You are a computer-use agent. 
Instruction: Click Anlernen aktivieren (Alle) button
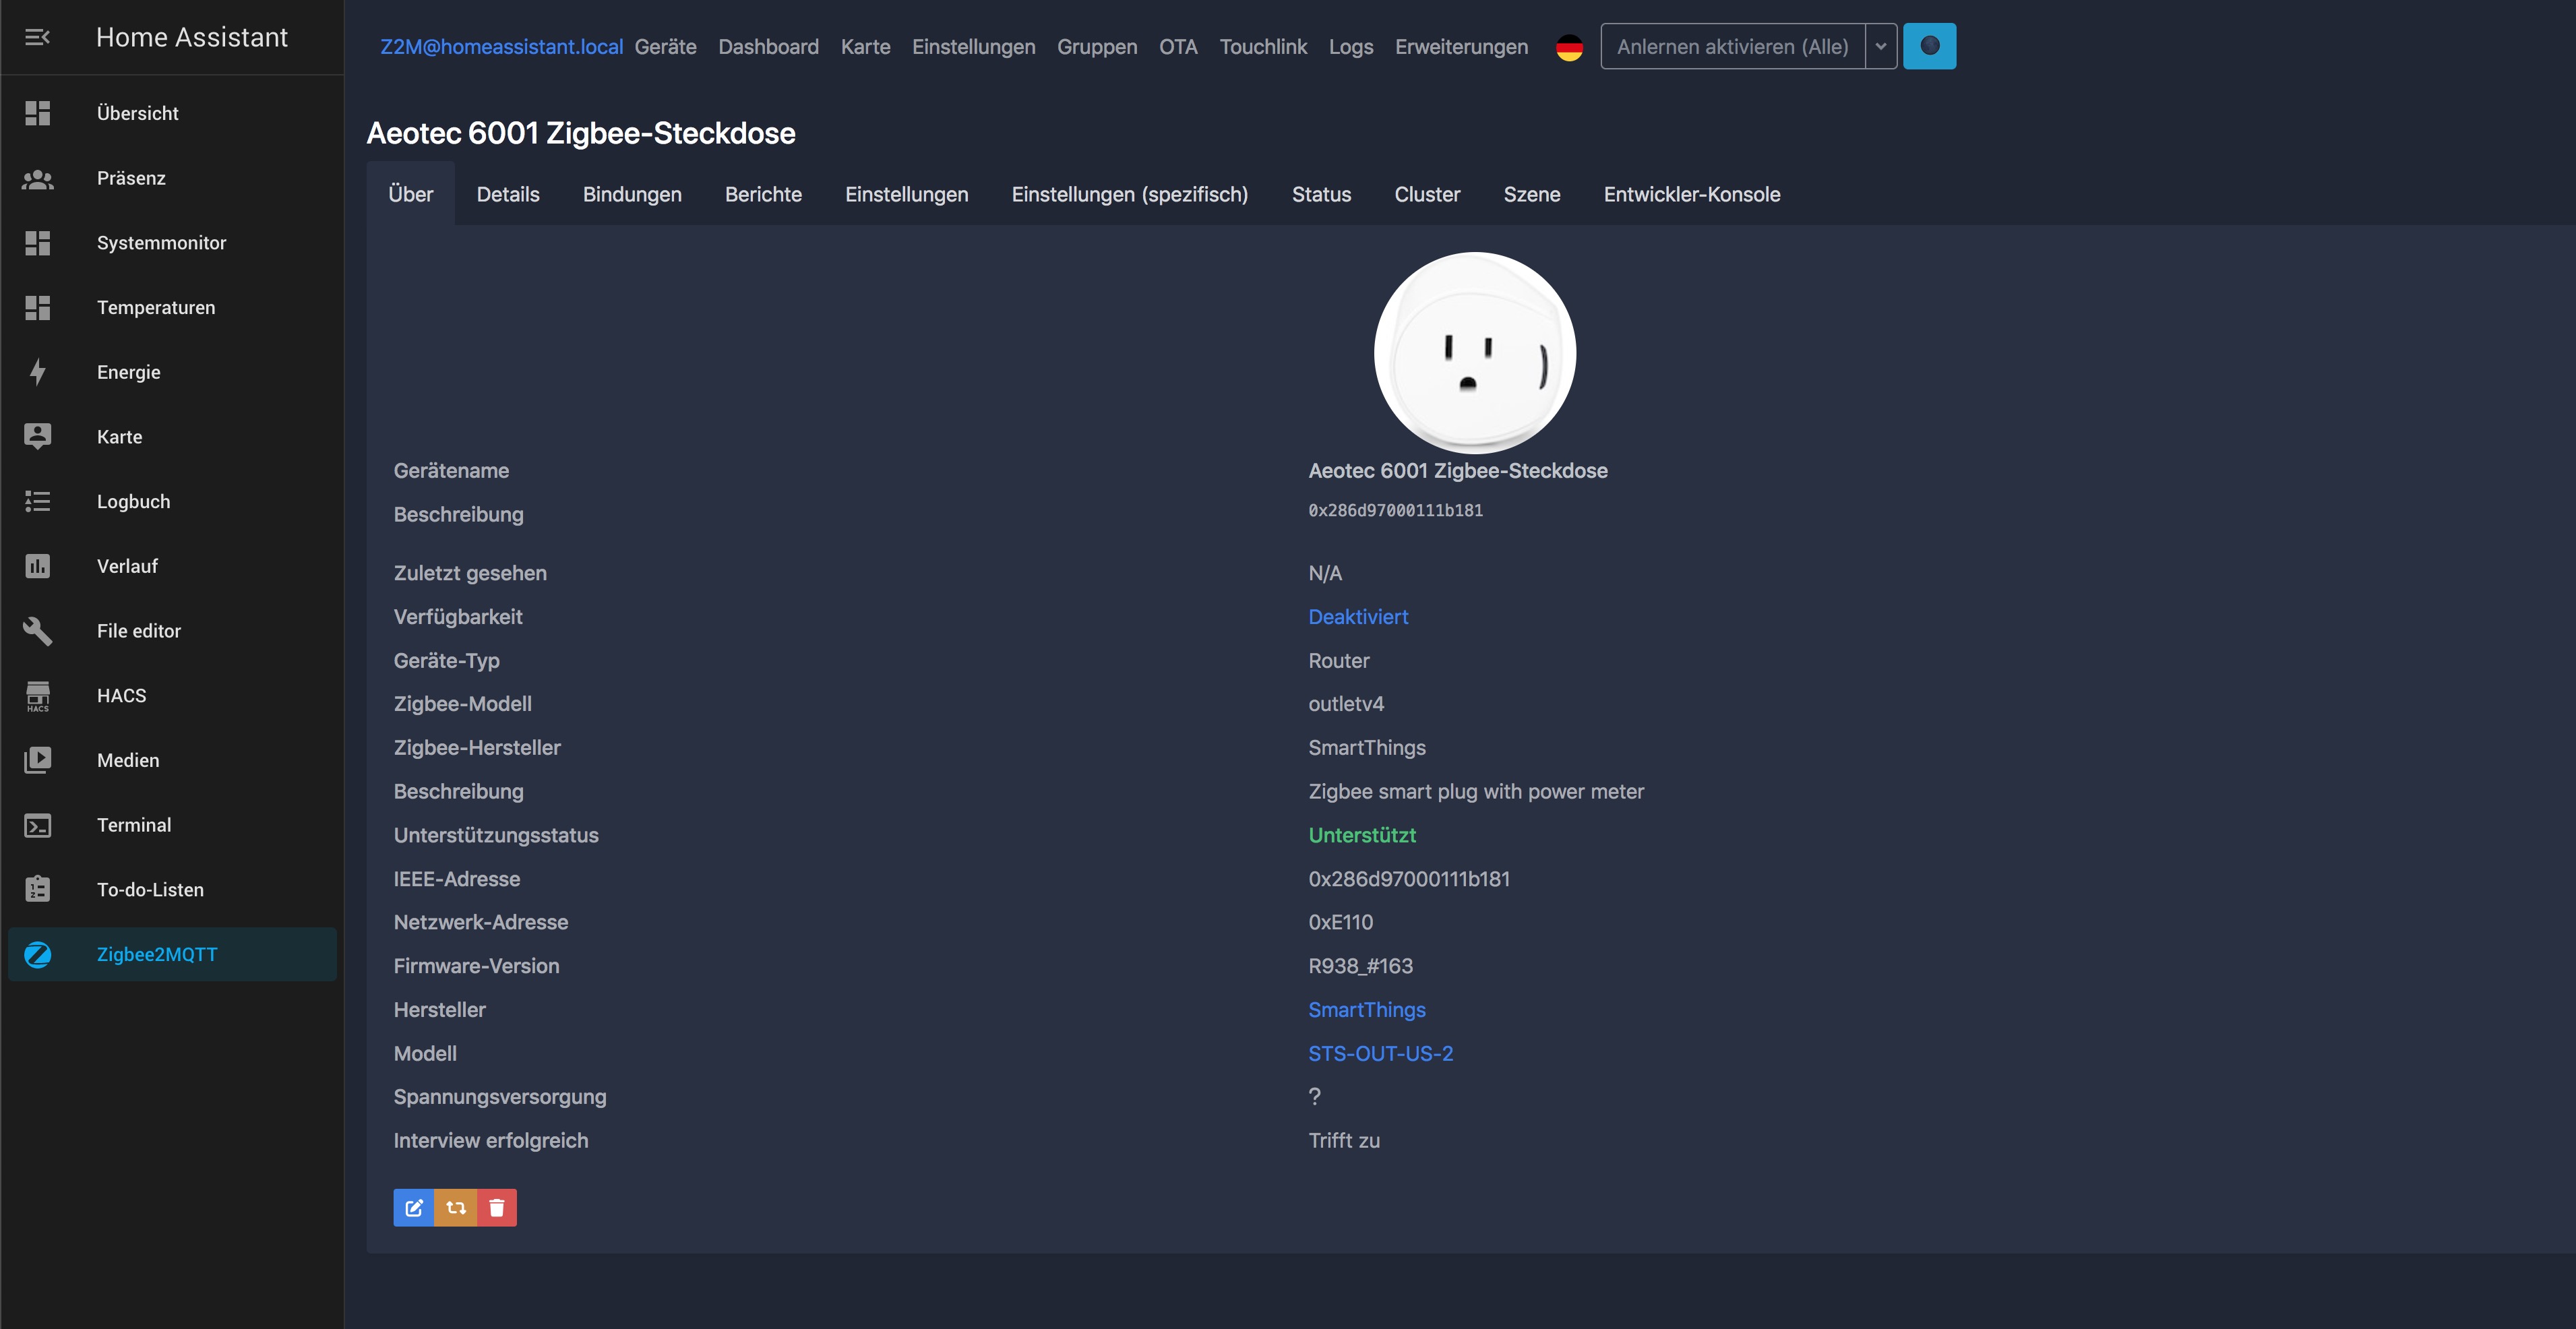[x=1732, y=47]
